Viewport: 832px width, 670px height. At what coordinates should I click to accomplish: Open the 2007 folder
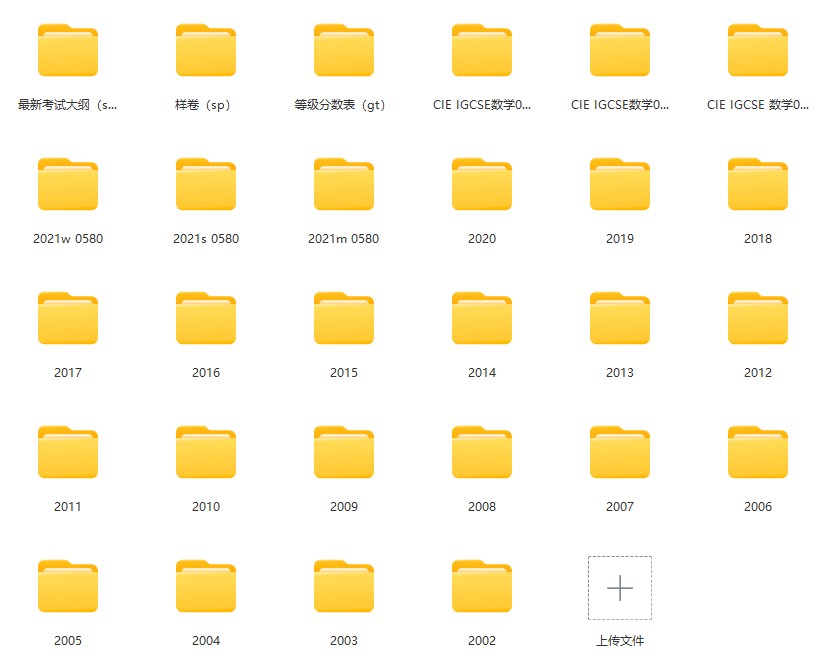tap(620, 452)
